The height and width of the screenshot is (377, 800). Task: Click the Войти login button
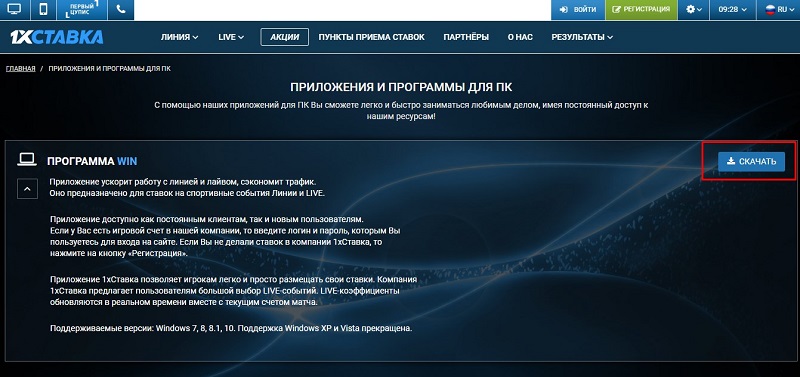[x=578, y=9]
